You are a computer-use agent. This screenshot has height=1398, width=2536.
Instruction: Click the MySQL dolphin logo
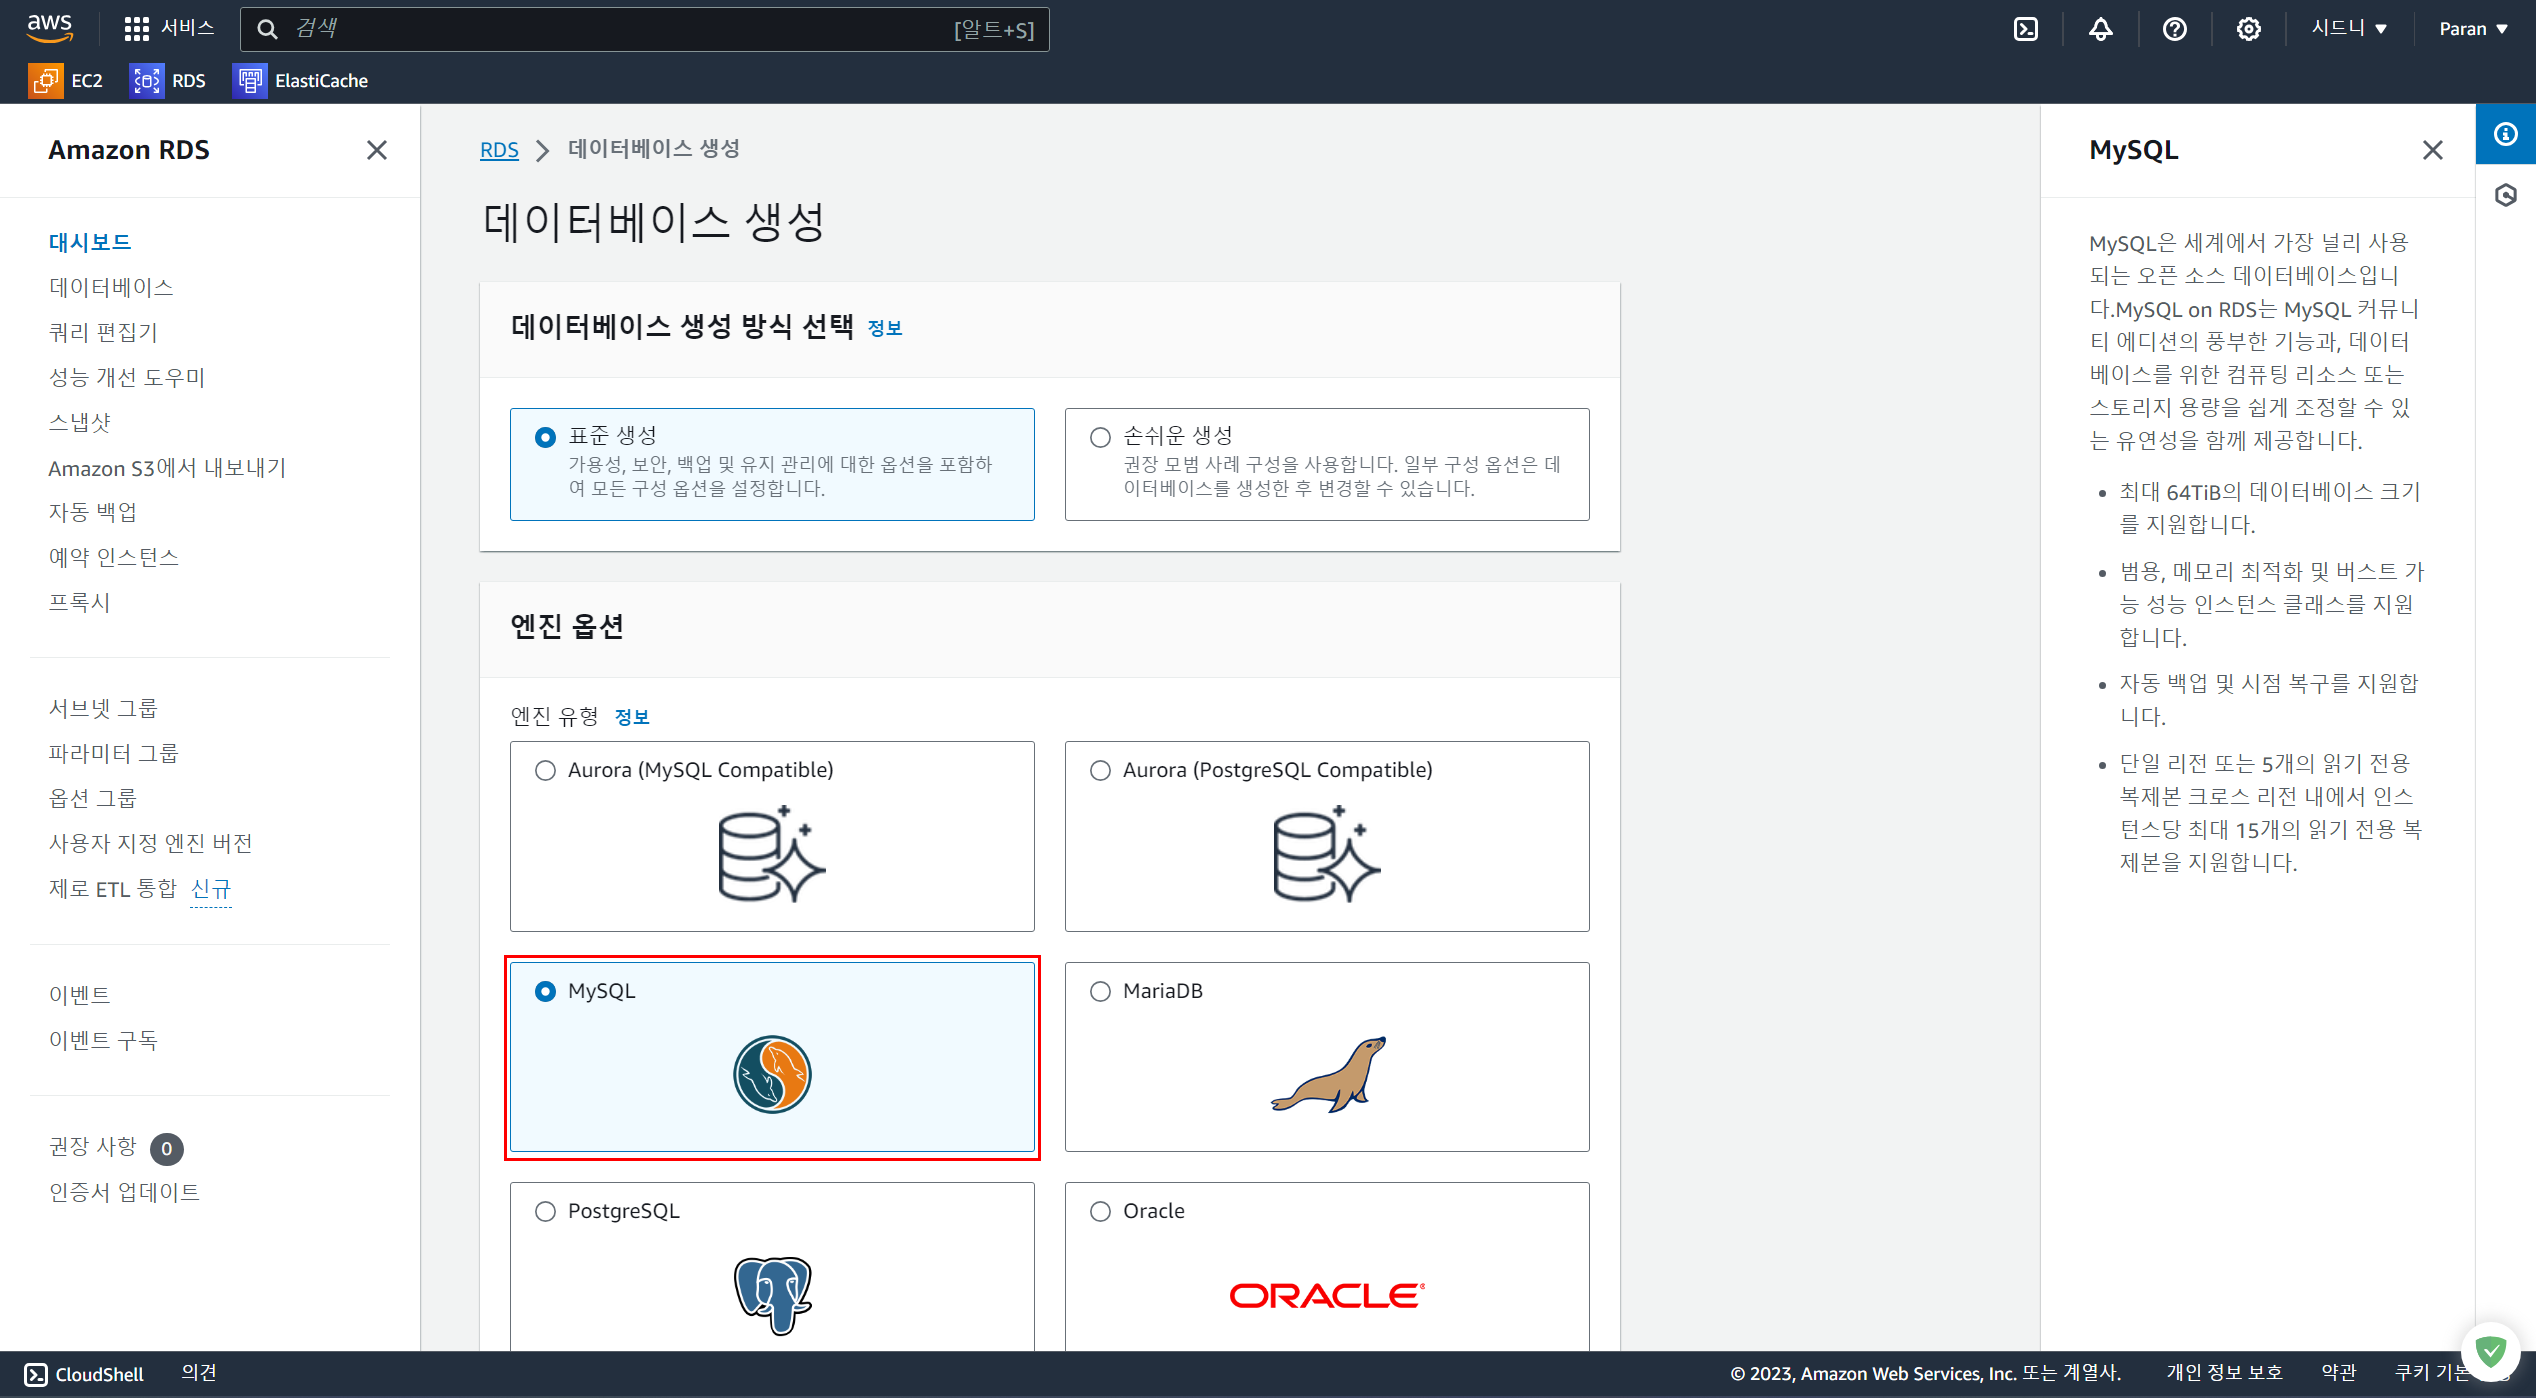point(772,1075)
